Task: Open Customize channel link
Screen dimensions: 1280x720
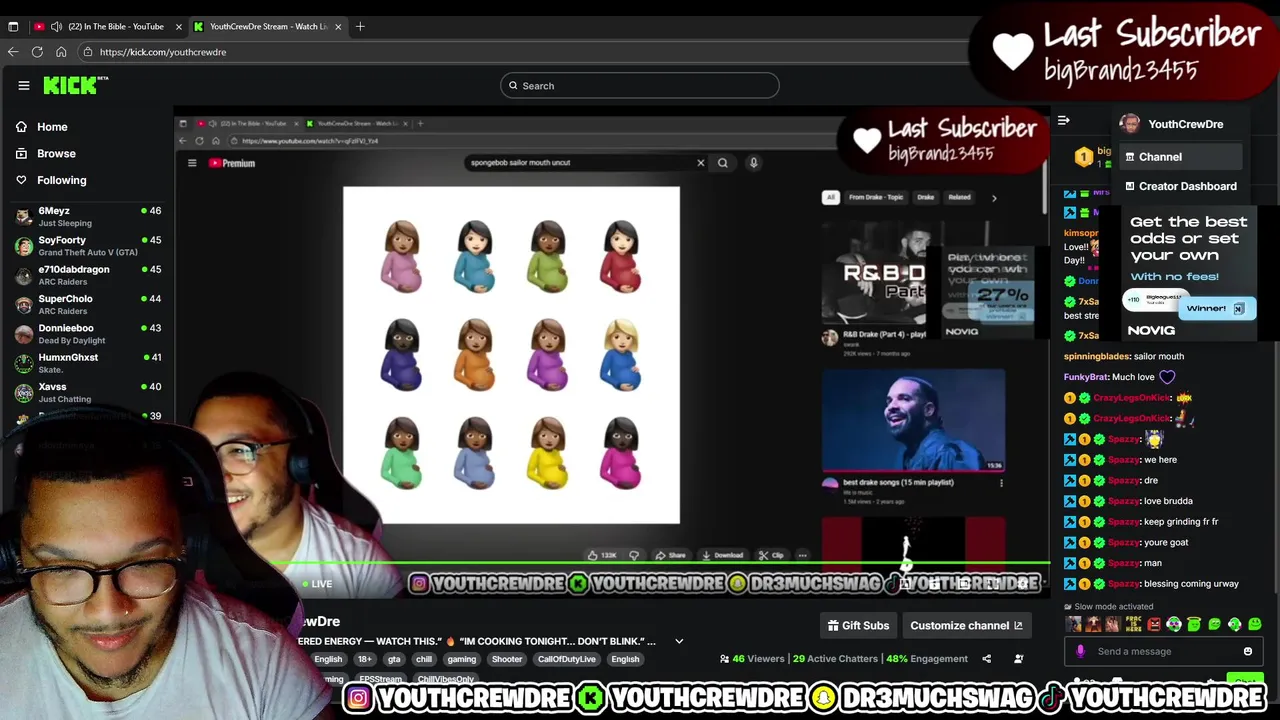Action: 966,626
